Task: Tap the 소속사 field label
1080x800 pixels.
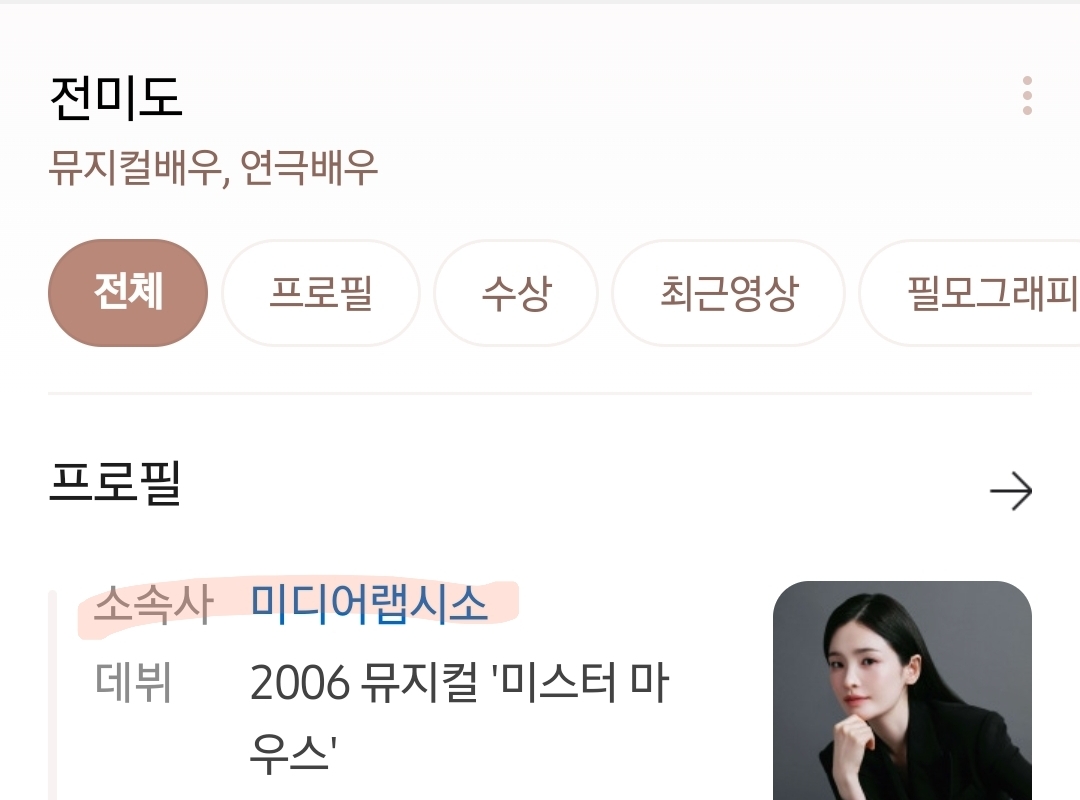Action: pyautogui.click(x=154, y=605)
